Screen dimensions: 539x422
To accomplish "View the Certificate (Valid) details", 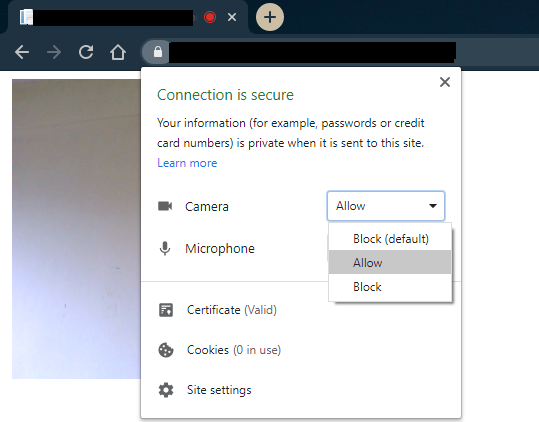I will pos(232,310).
